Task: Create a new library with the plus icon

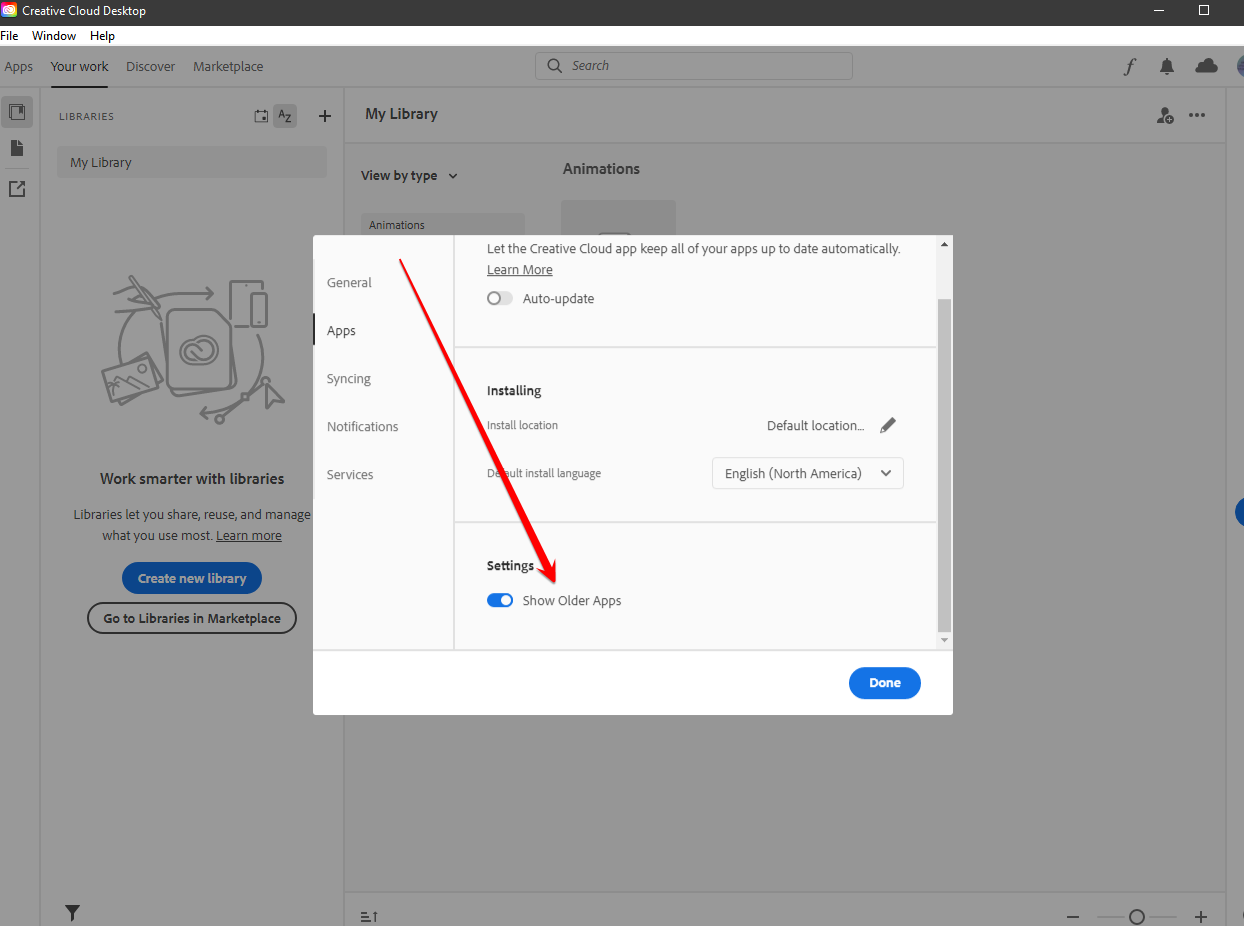Action: (x=324, y=116)
